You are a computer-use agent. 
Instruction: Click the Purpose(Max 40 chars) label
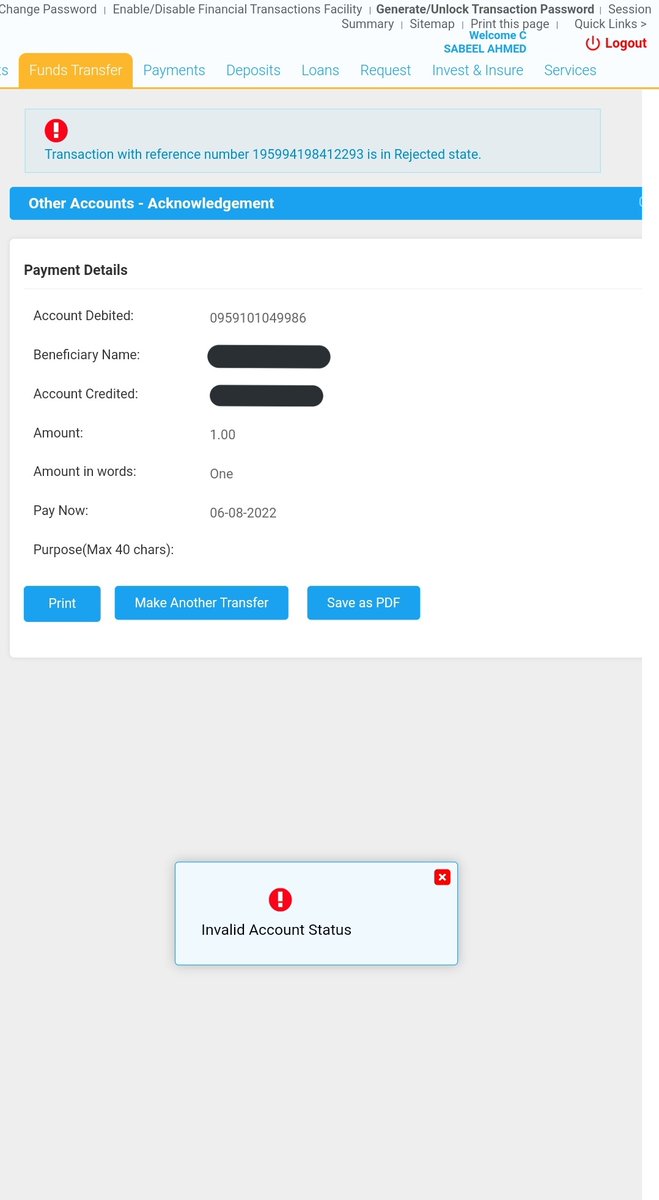coord(104,550)
